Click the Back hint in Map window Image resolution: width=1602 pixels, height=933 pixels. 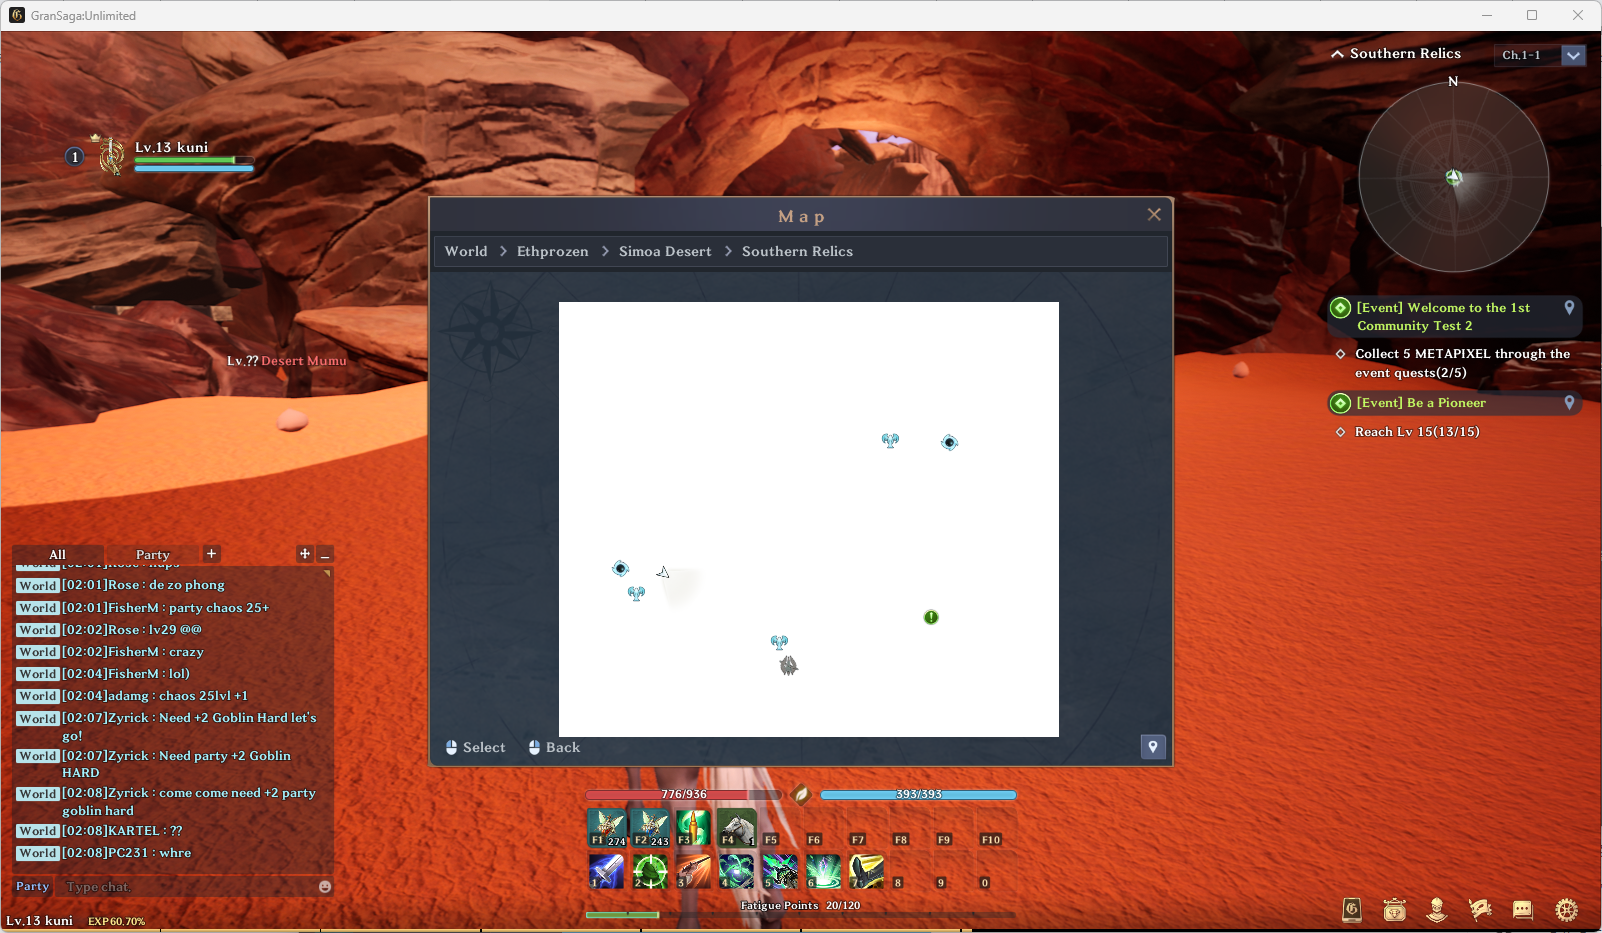[x=554, y=747]
